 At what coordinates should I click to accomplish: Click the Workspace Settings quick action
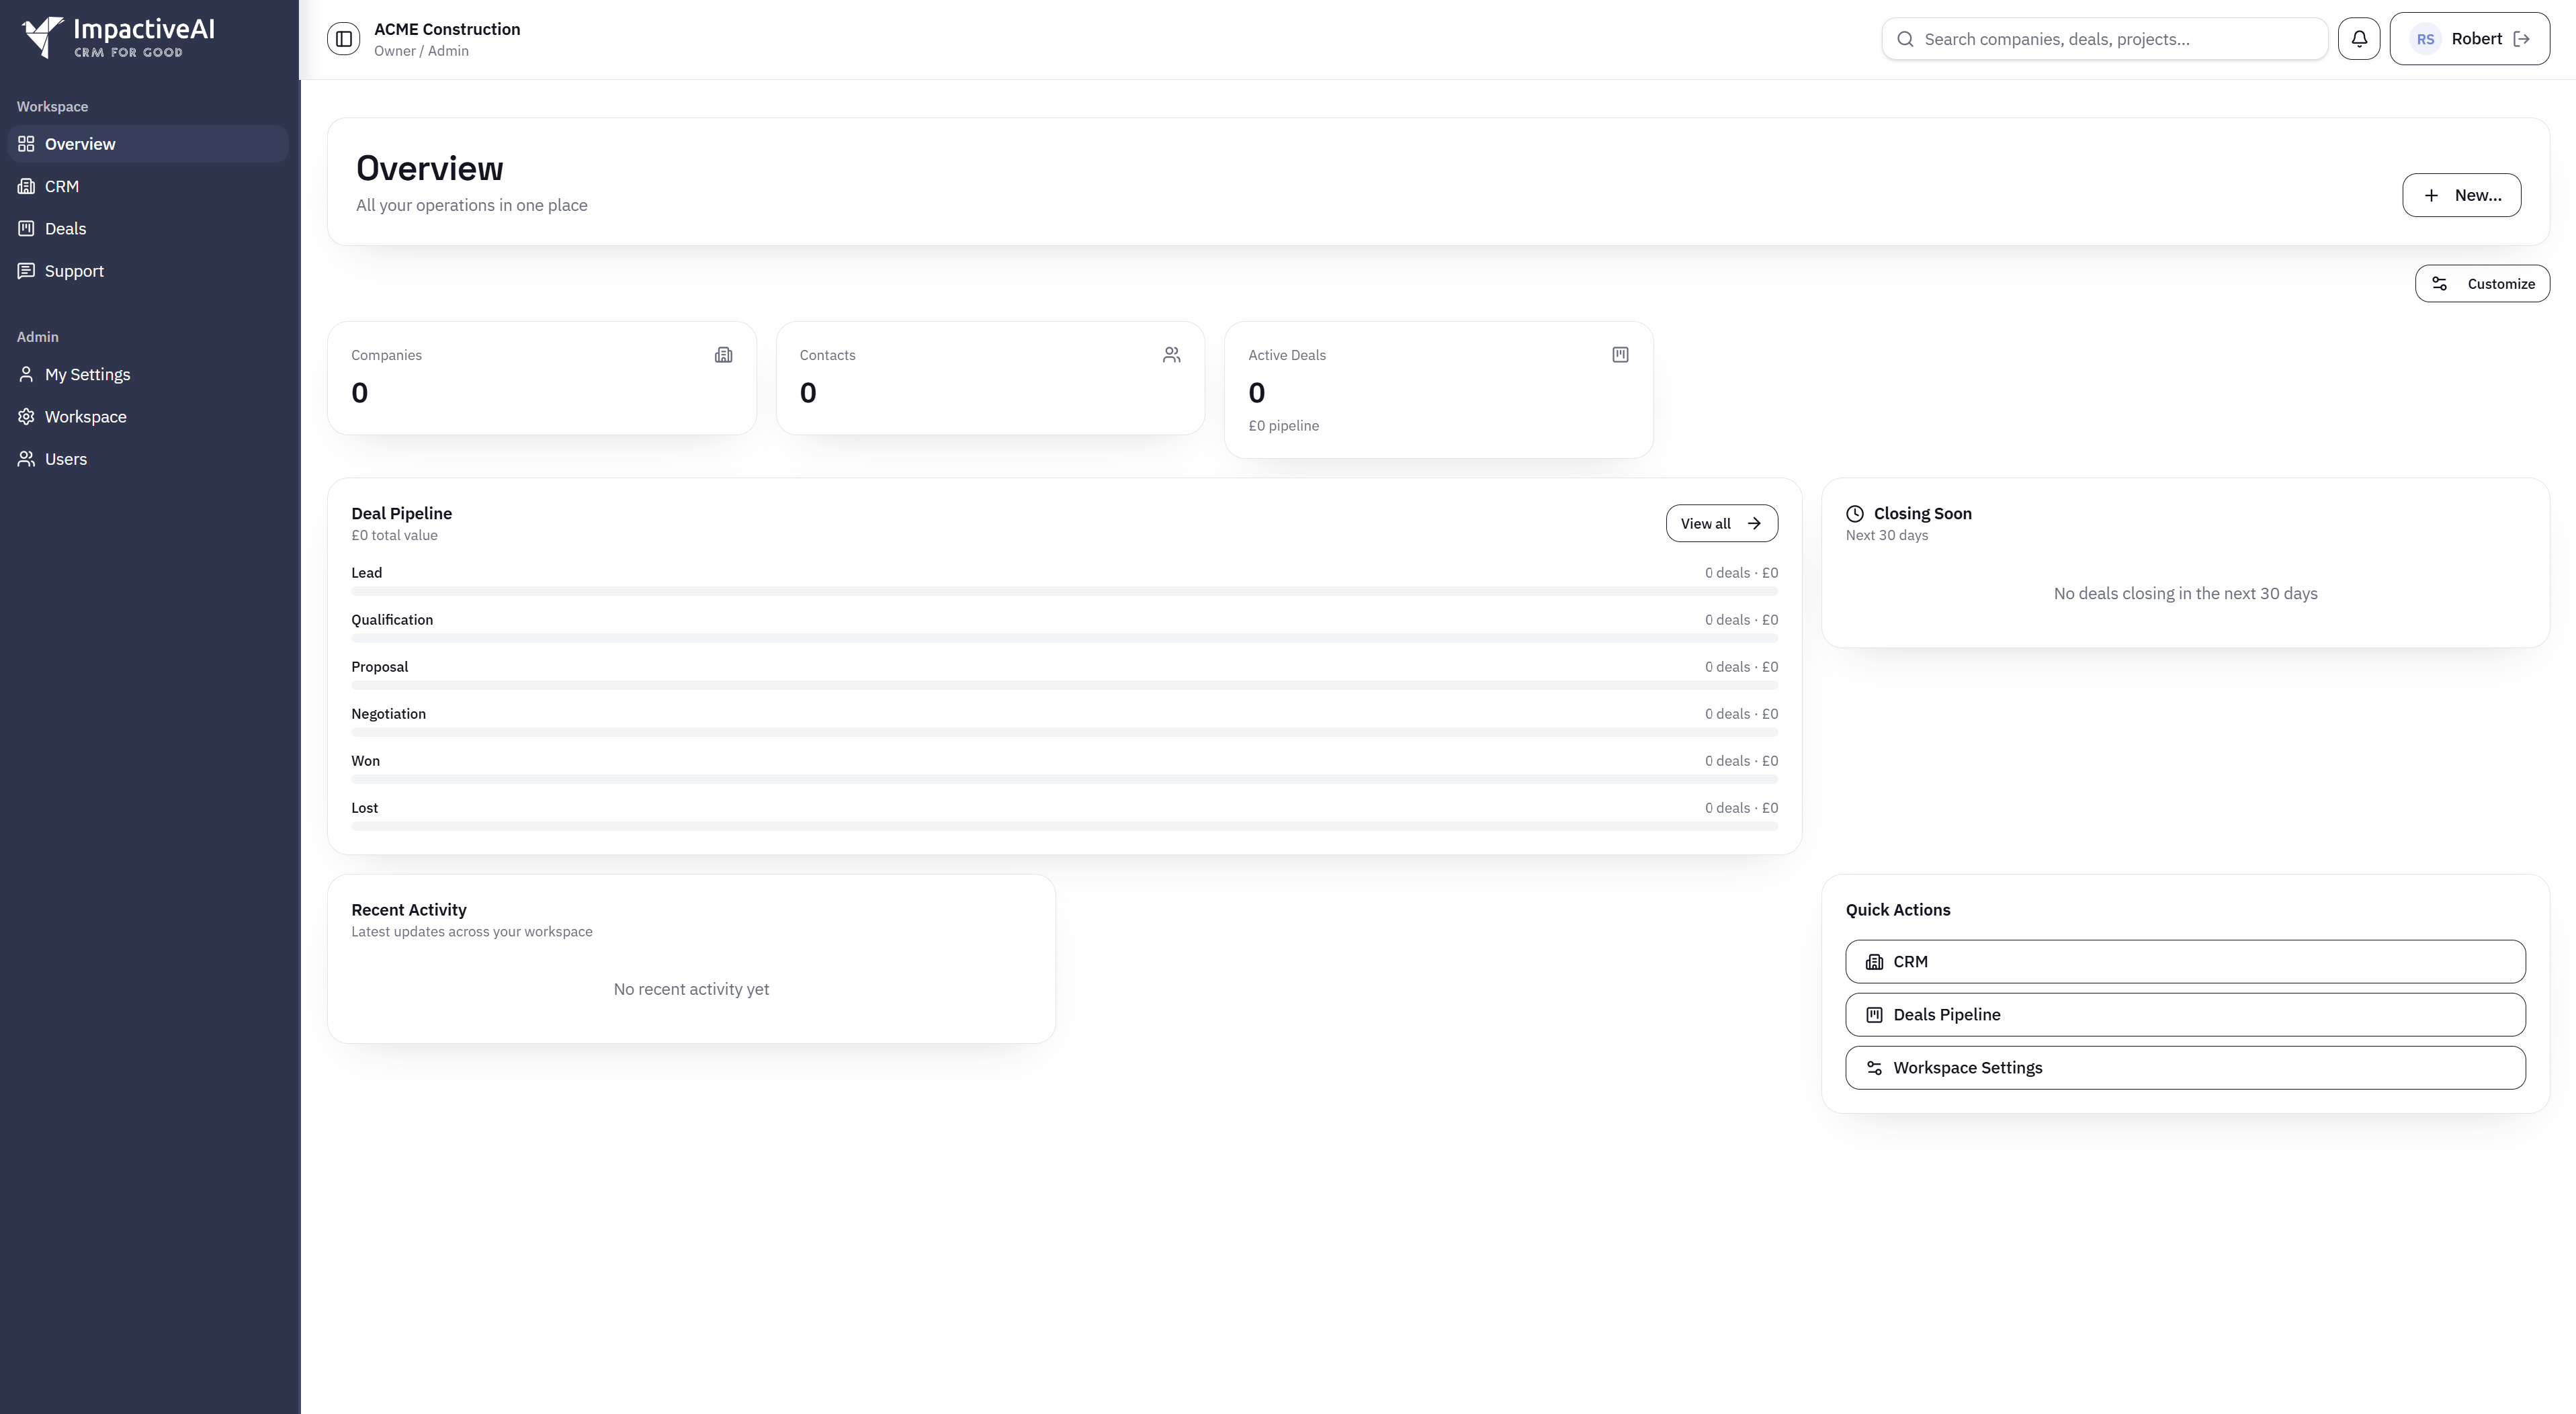tap(2184, 1068)
